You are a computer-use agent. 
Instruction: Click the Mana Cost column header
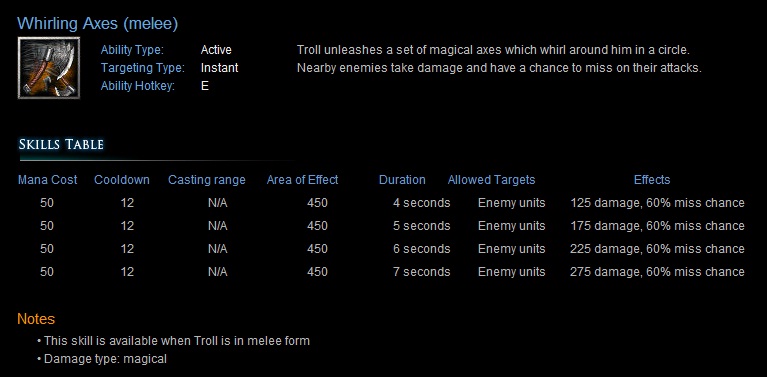[x=47, y=180]
